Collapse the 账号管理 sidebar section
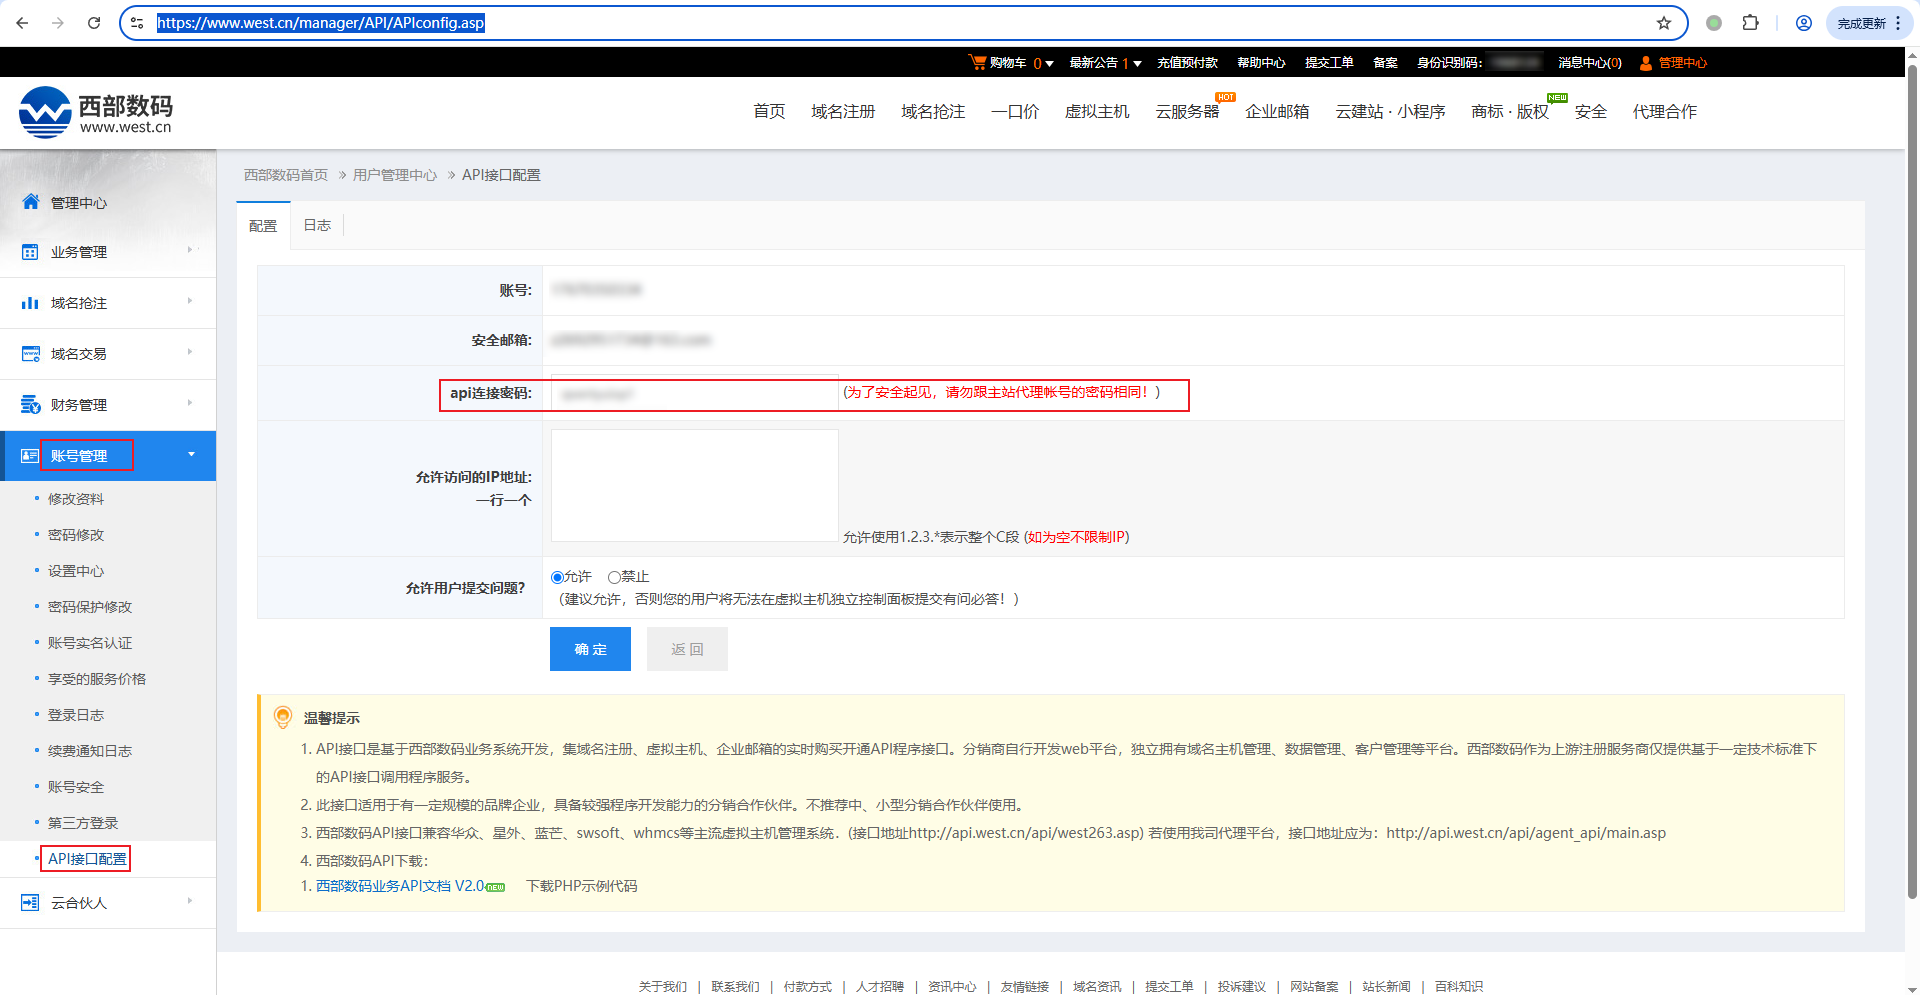 (x=108, y=456)
